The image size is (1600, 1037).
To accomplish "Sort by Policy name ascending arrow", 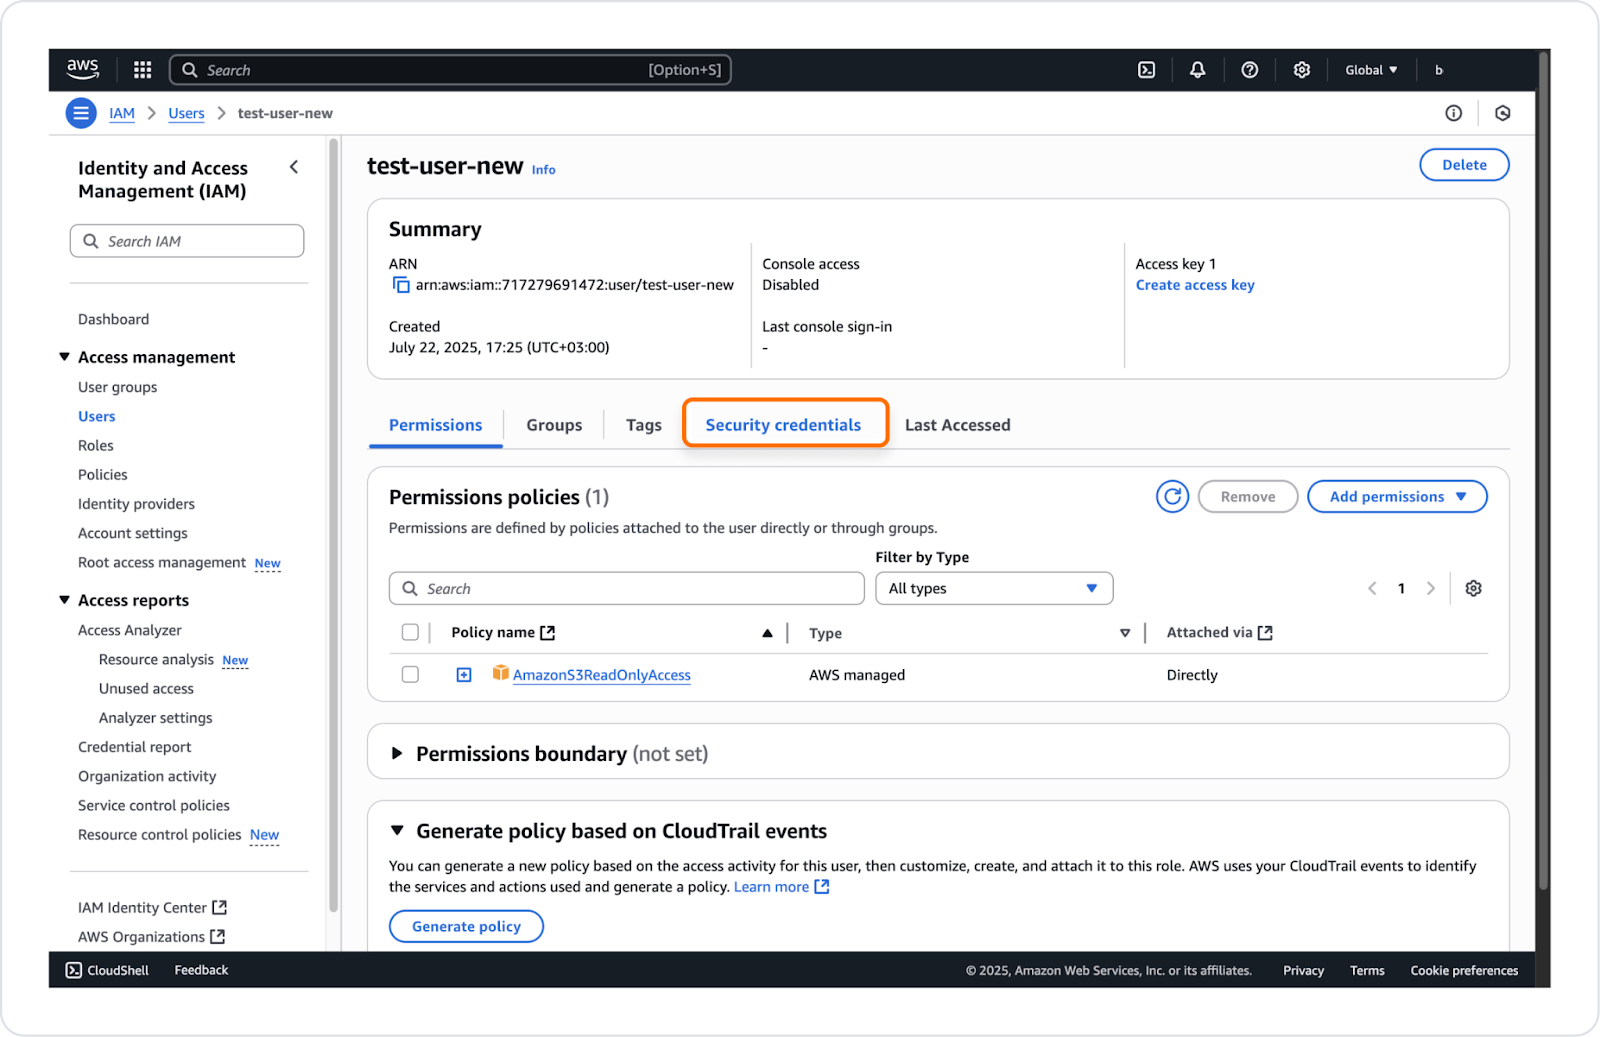I will tap(767, 633).
